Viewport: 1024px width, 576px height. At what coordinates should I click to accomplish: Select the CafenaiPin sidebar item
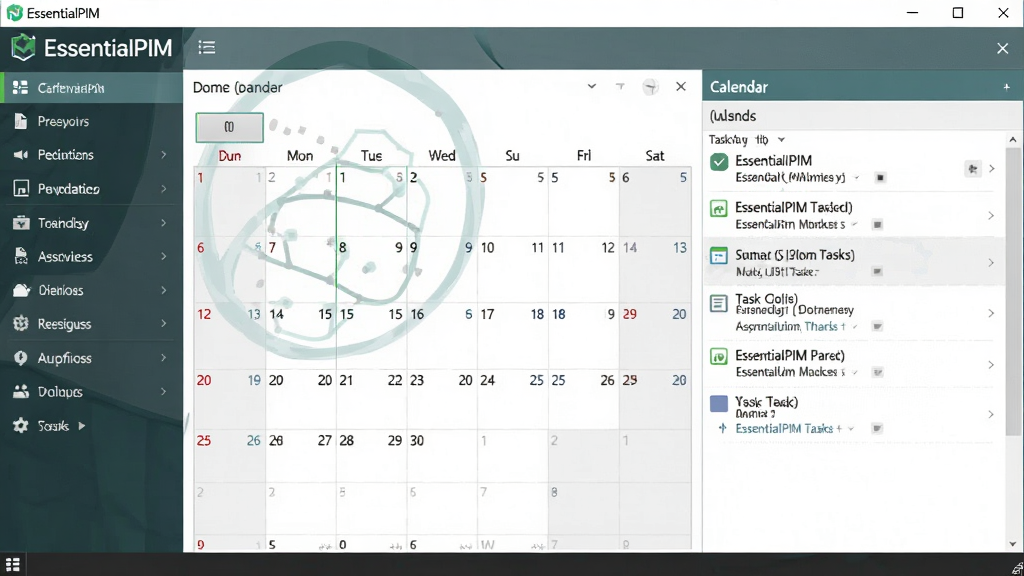pos(91,88)
